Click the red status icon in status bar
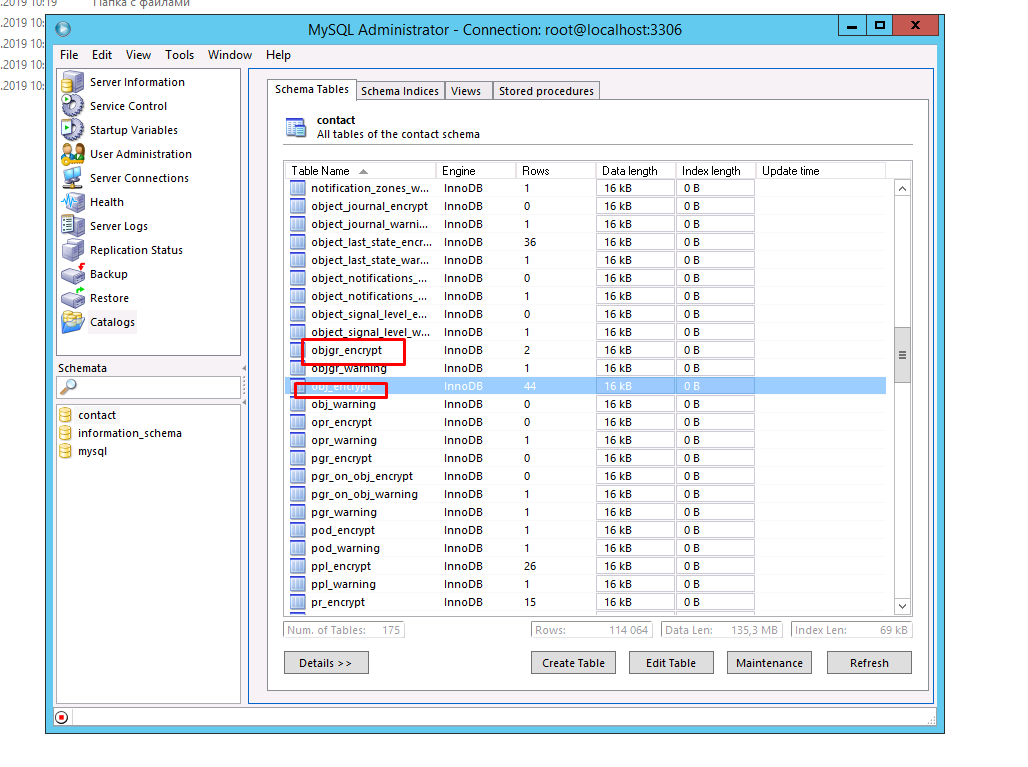The width and height of the screenshot is (1028, 767). point(62,717)
